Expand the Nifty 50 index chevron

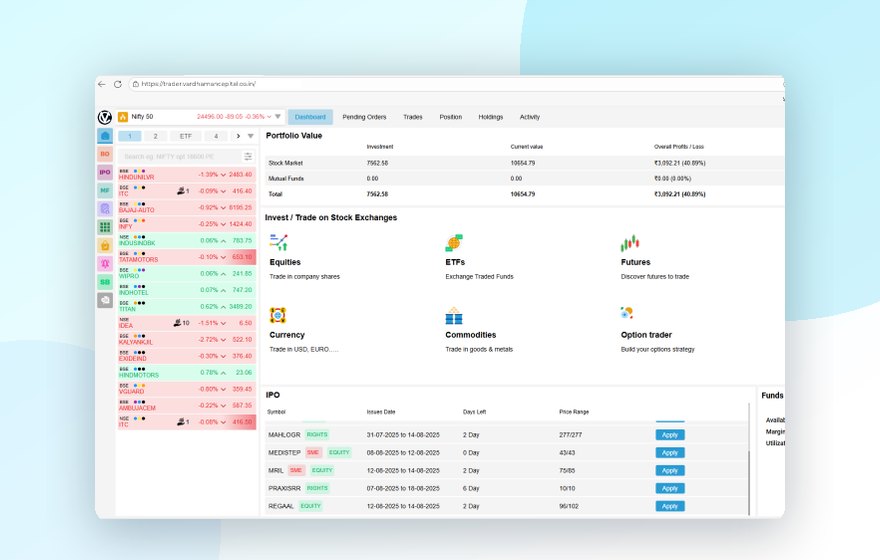click(269, 117)
